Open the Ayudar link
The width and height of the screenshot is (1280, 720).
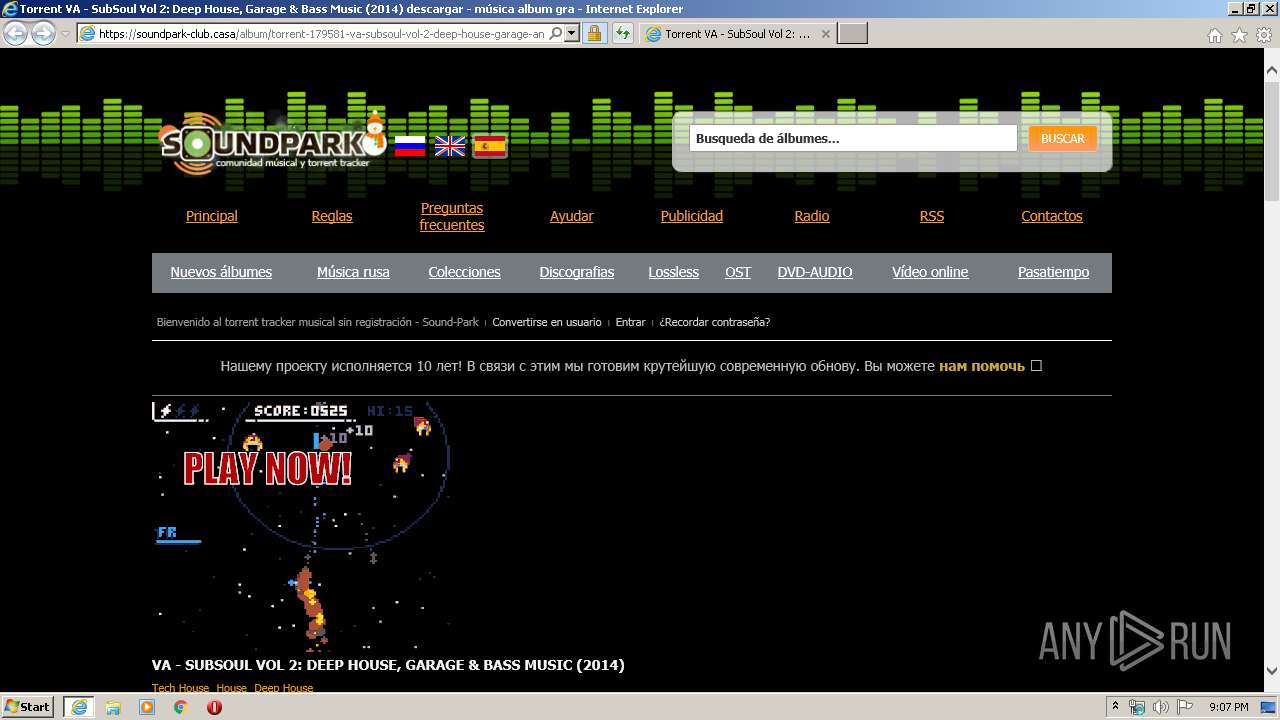572,216
